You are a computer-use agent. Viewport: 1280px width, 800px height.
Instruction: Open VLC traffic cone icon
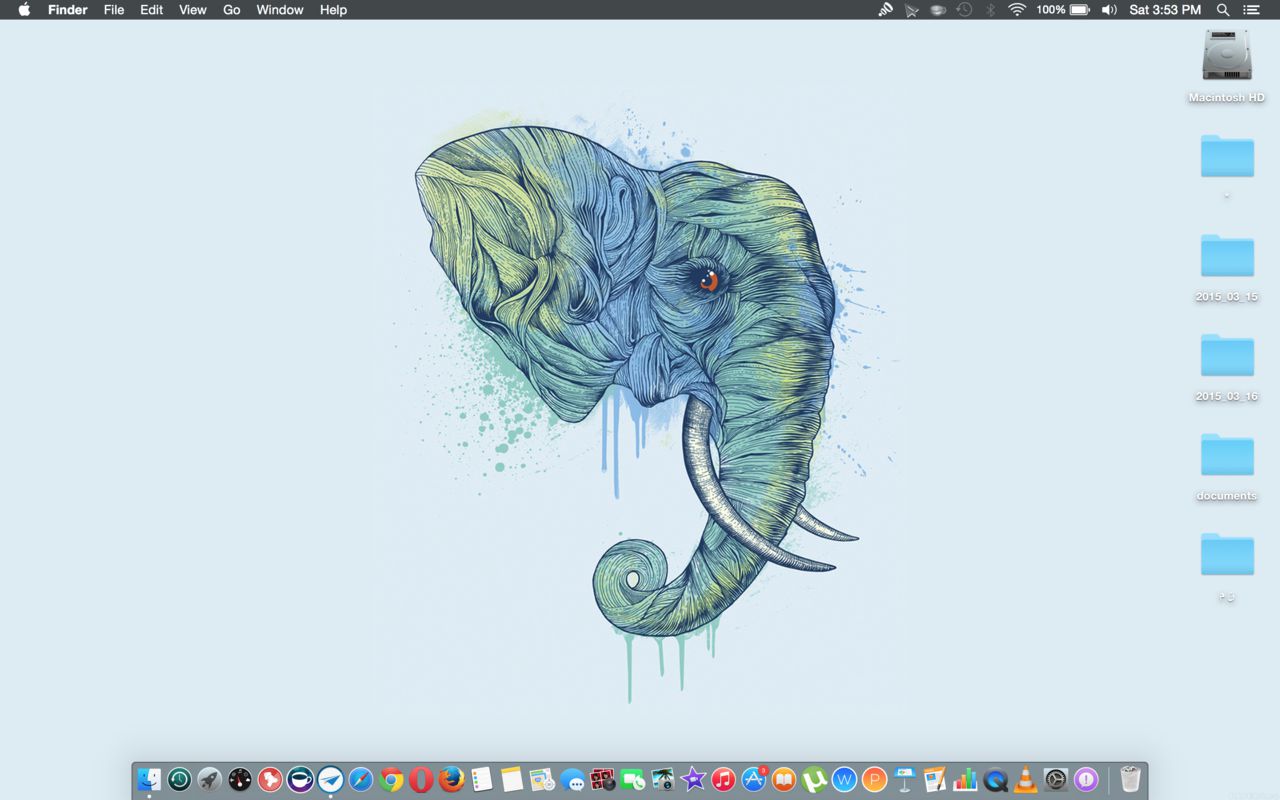pyautogui.click(x=1026, y=779)
